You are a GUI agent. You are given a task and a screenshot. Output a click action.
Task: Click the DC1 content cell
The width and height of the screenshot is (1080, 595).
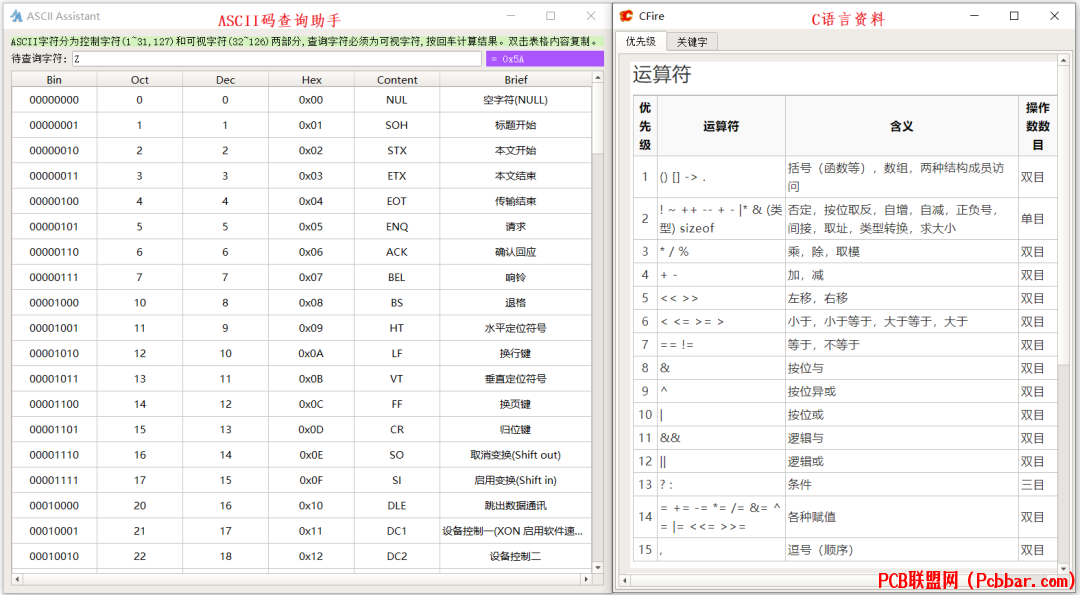[397, 531]
